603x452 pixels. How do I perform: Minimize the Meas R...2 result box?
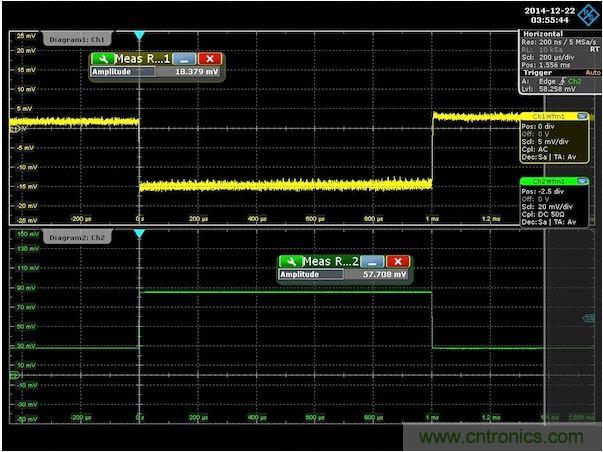pos(375,261)
